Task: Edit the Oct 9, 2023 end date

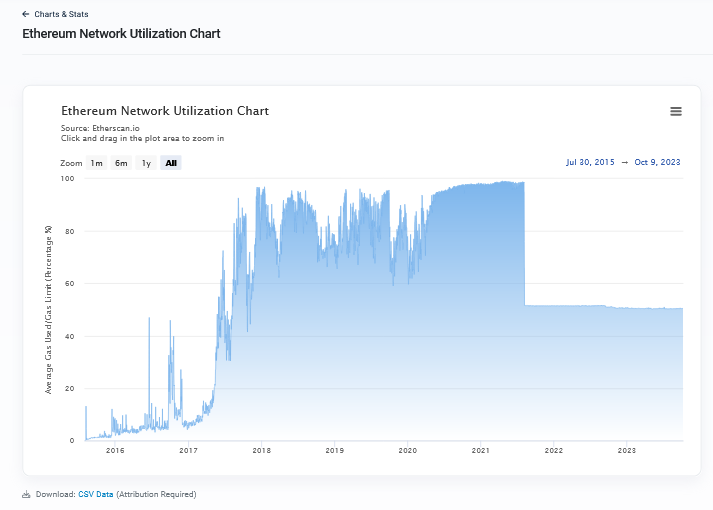Action: tap(658, 162)
